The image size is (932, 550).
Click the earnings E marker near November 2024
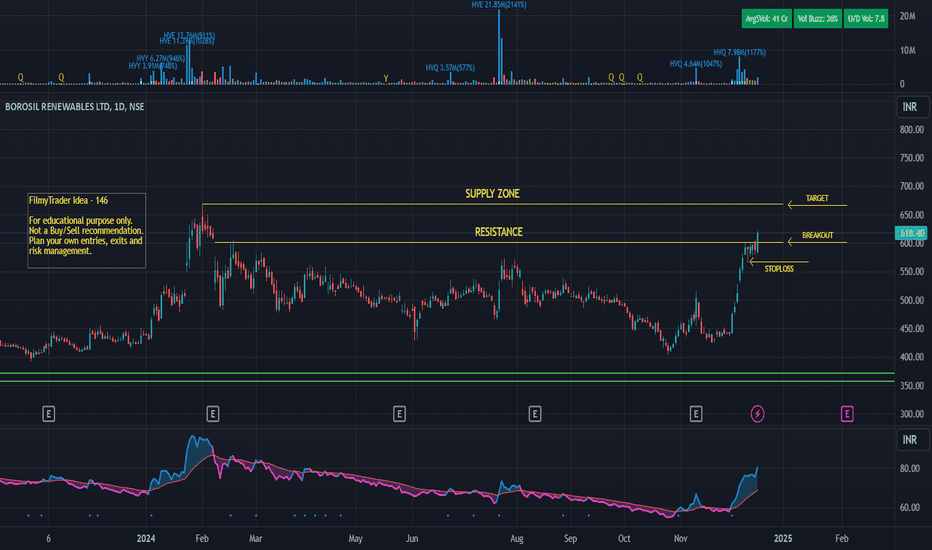pos(696,414)
